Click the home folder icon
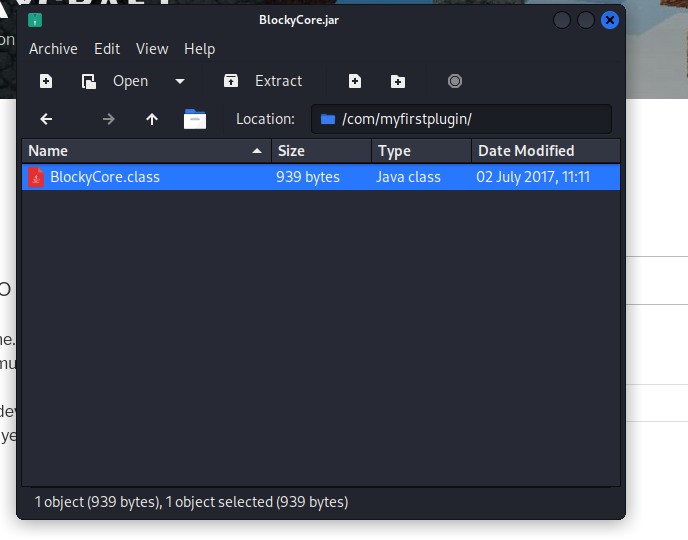The width and height of the screenshot is (688, 540). 195,119
